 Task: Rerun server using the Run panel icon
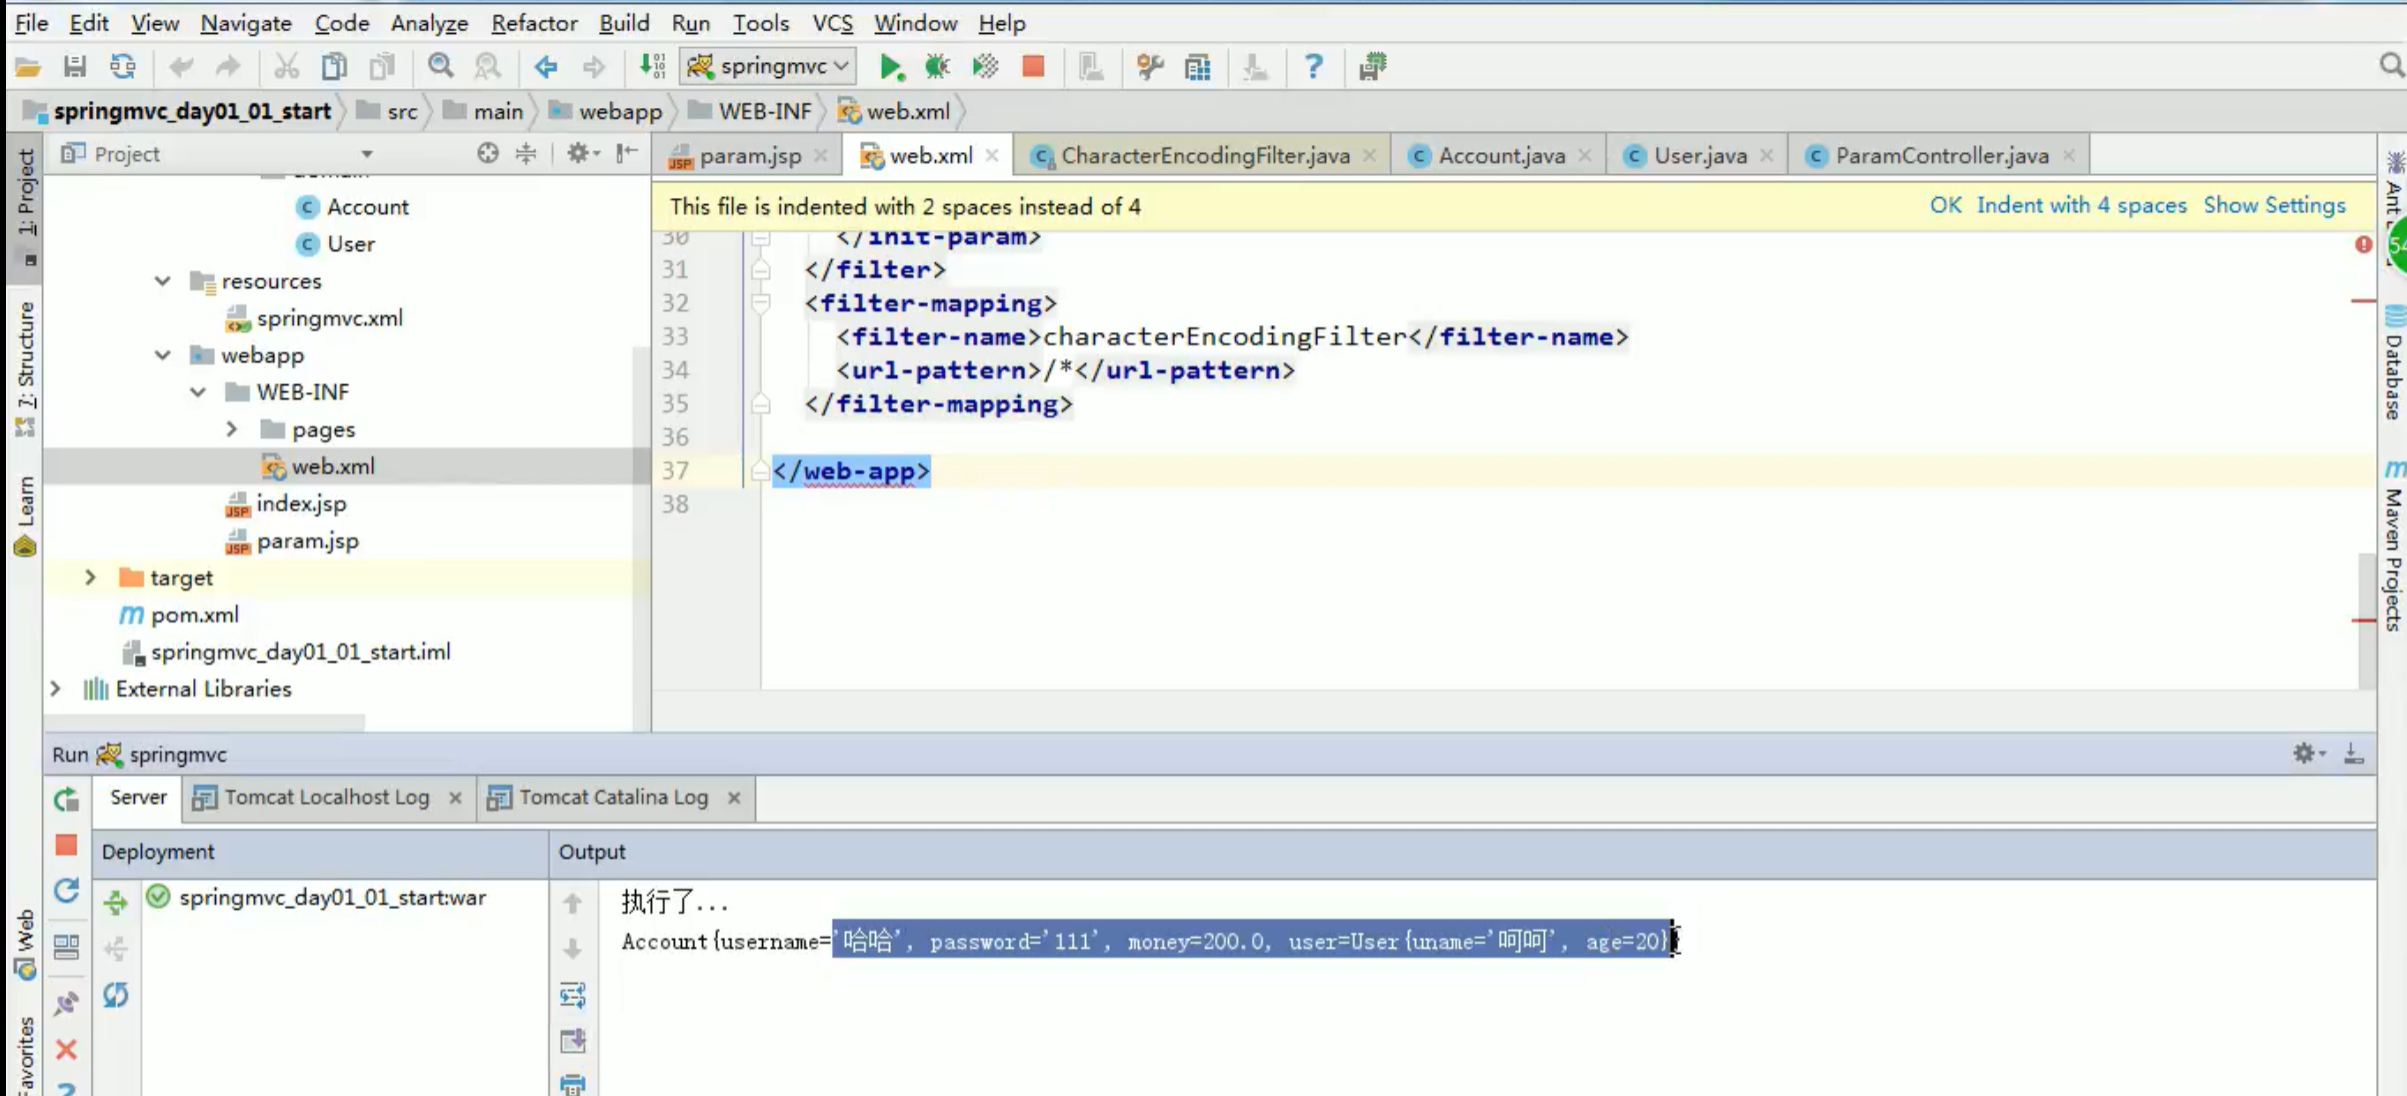67,799
